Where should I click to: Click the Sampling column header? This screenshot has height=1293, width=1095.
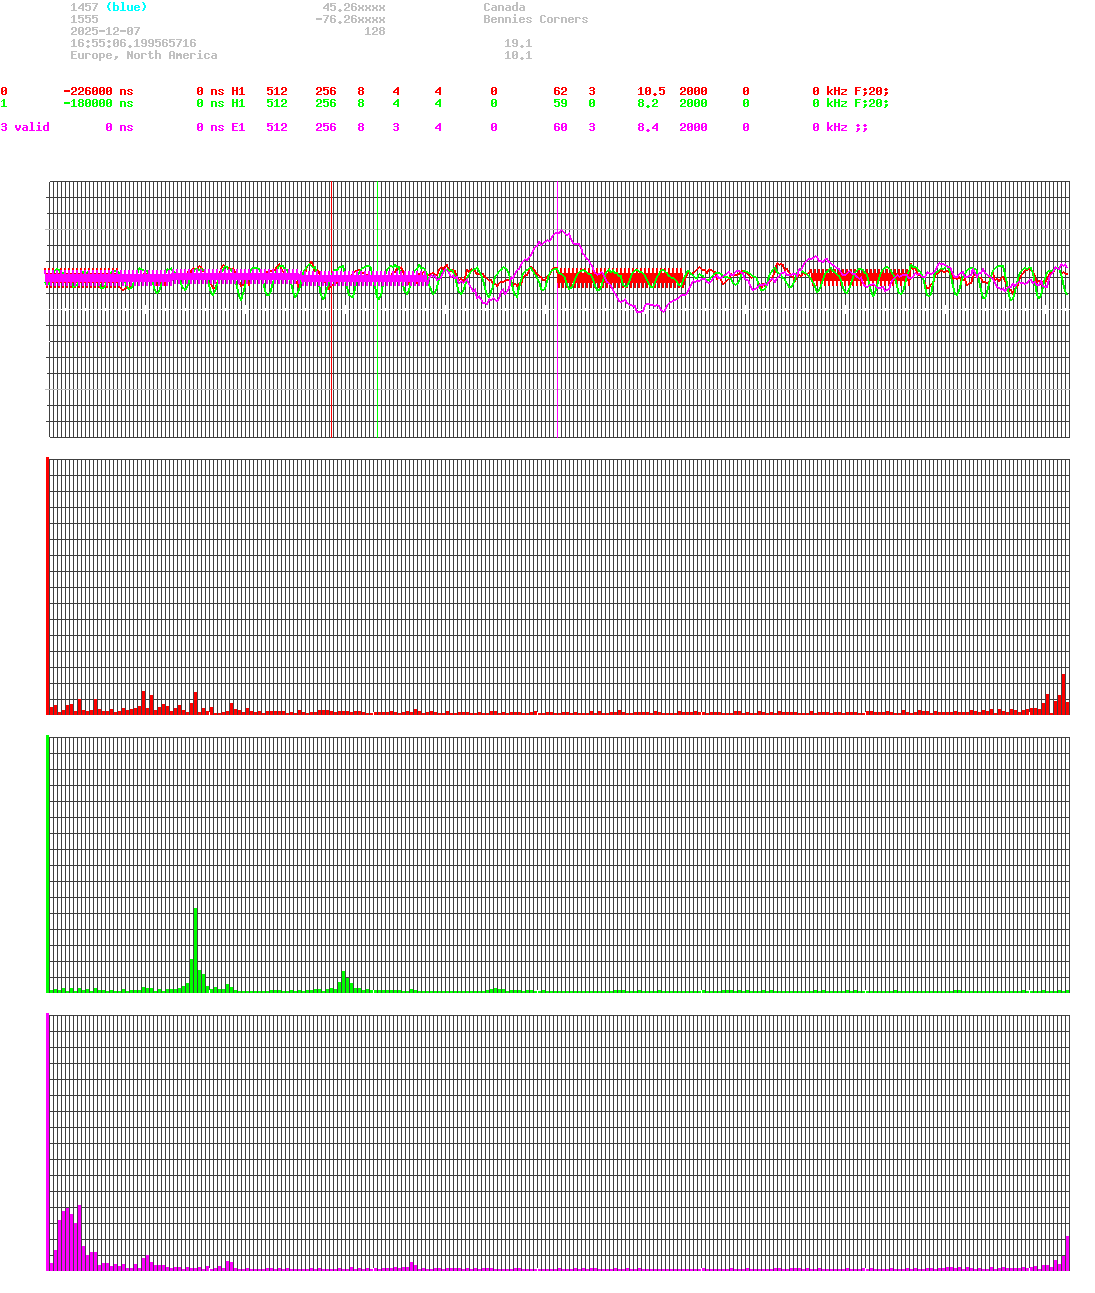pos(707,79)
